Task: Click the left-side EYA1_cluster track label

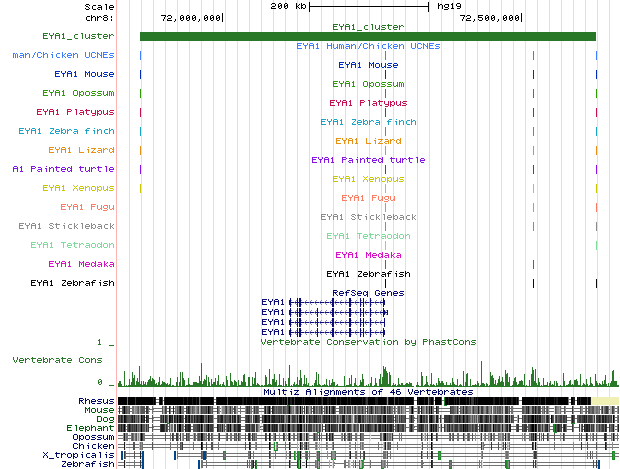Action: pos(78,36)
